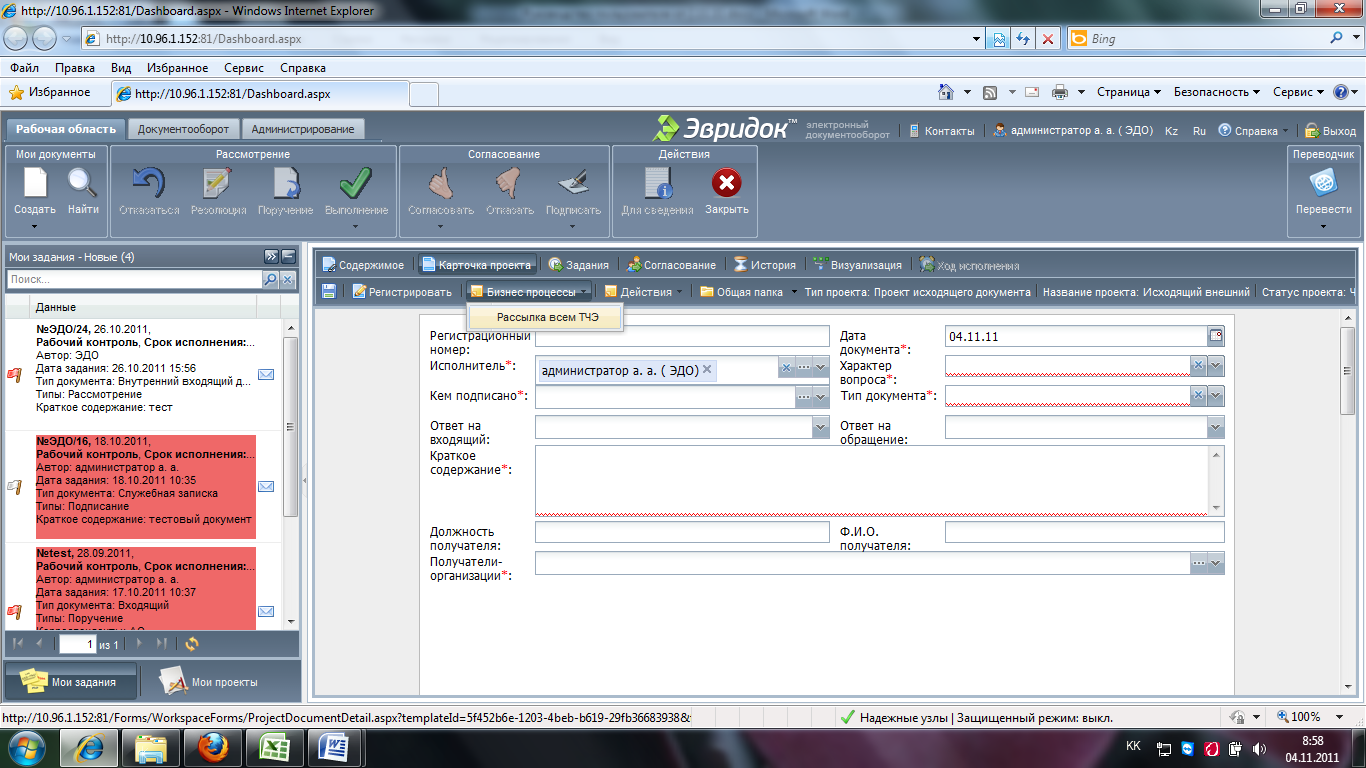Remove администратор а. а. tag from Исполнитель
The image size is (1366, 768).
(707, 369)
